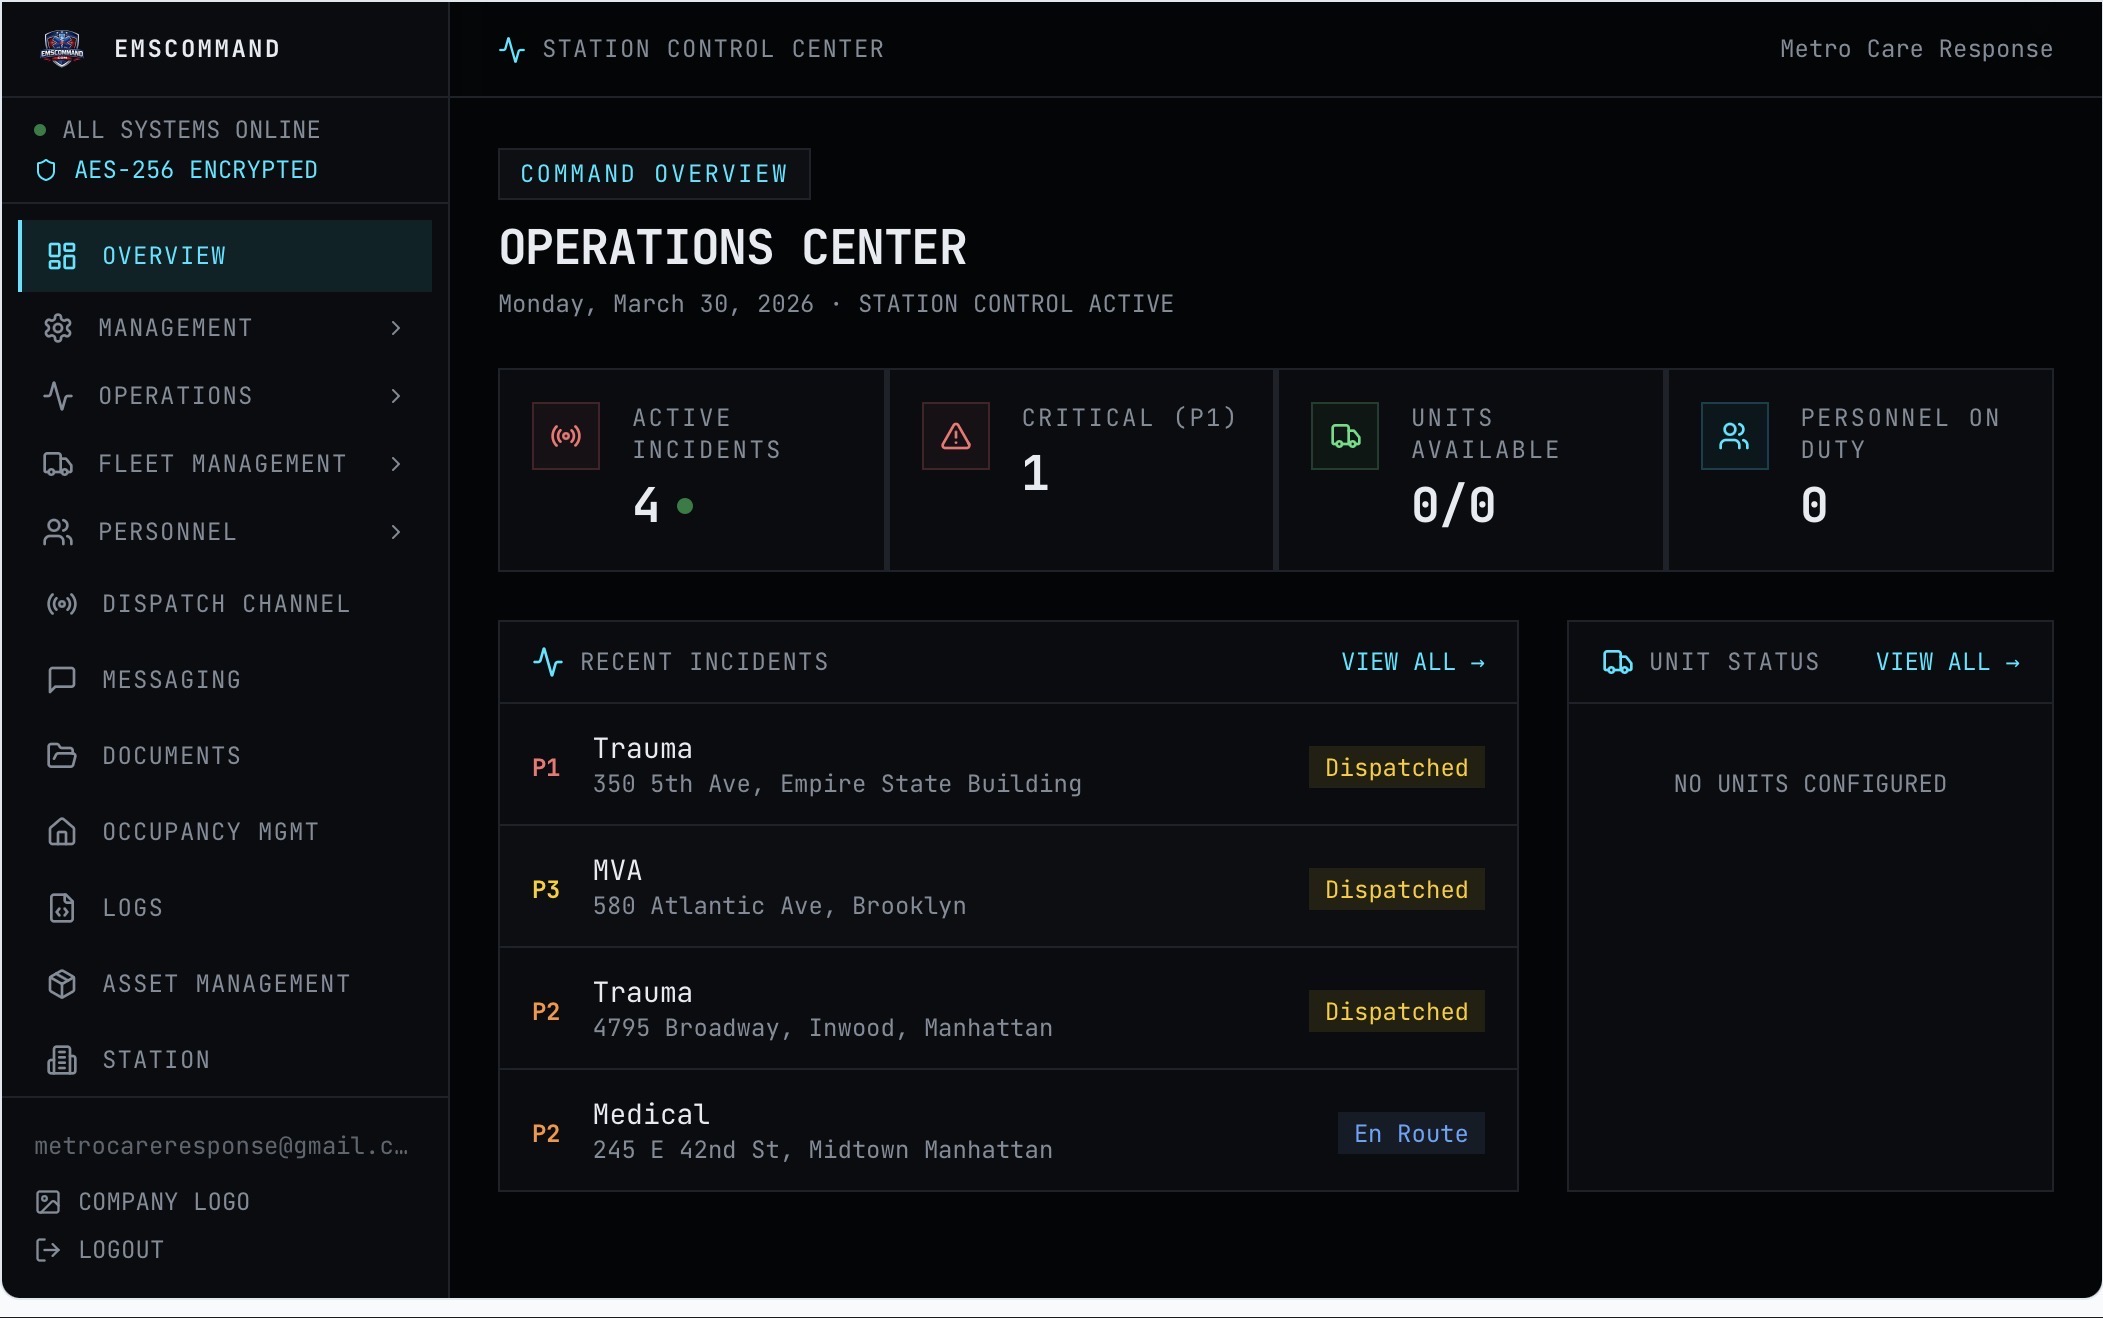The image size is (2103, 1318).
Task: Click the Overview grid icon in sidebar
Action: click(x=60, y=256)
